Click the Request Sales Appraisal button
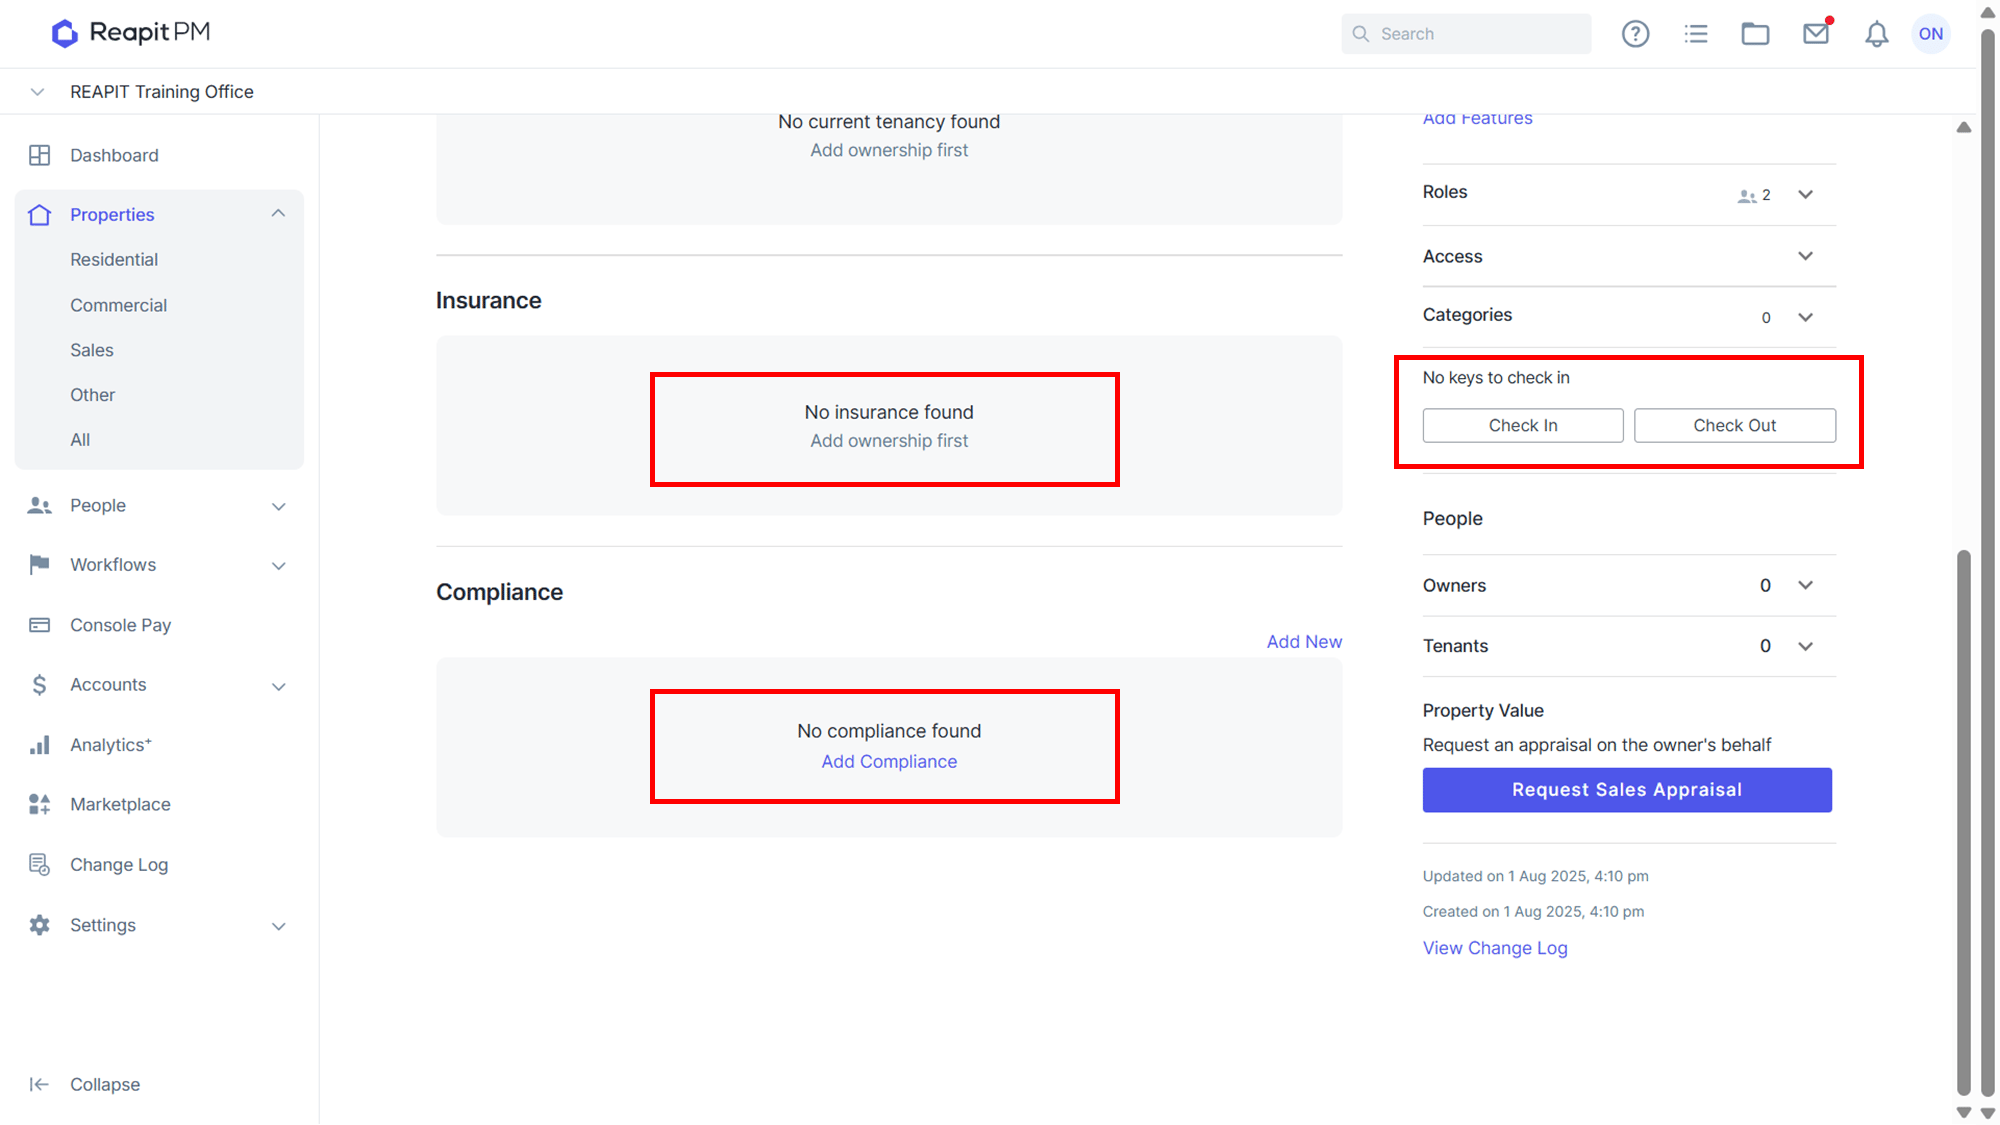The width and height of the screenshot is (2000, 1125). (1627, 790)
